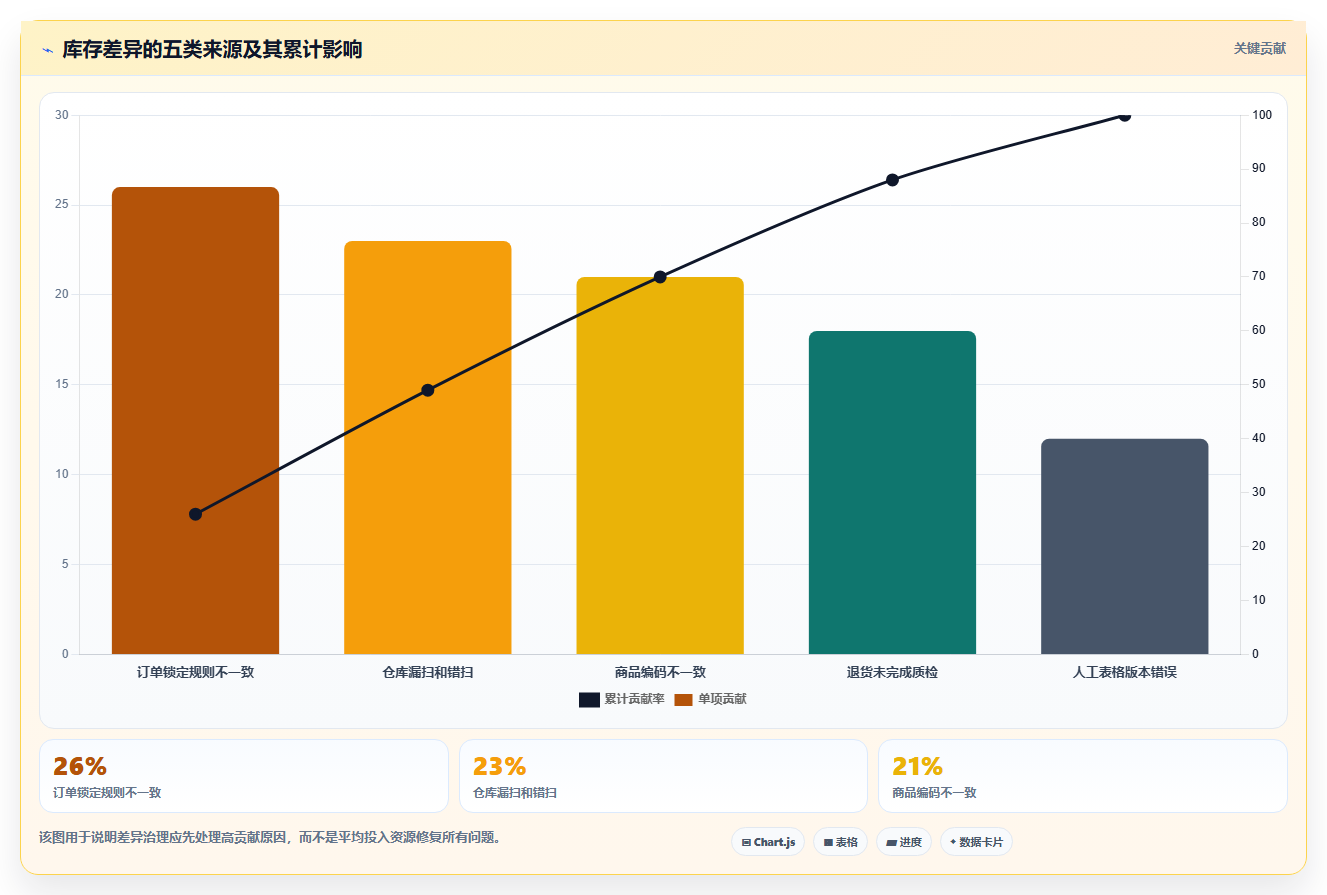Click the 订单锁定规则不一致 bar in the chart
The width and height of the screenshot is (1327, 895).
point(195,420)
